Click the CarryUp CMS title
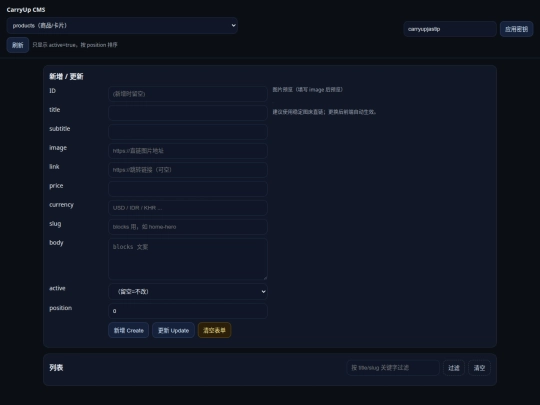The image size is (540, 405). pyautogui.click(x=26, y=10)
